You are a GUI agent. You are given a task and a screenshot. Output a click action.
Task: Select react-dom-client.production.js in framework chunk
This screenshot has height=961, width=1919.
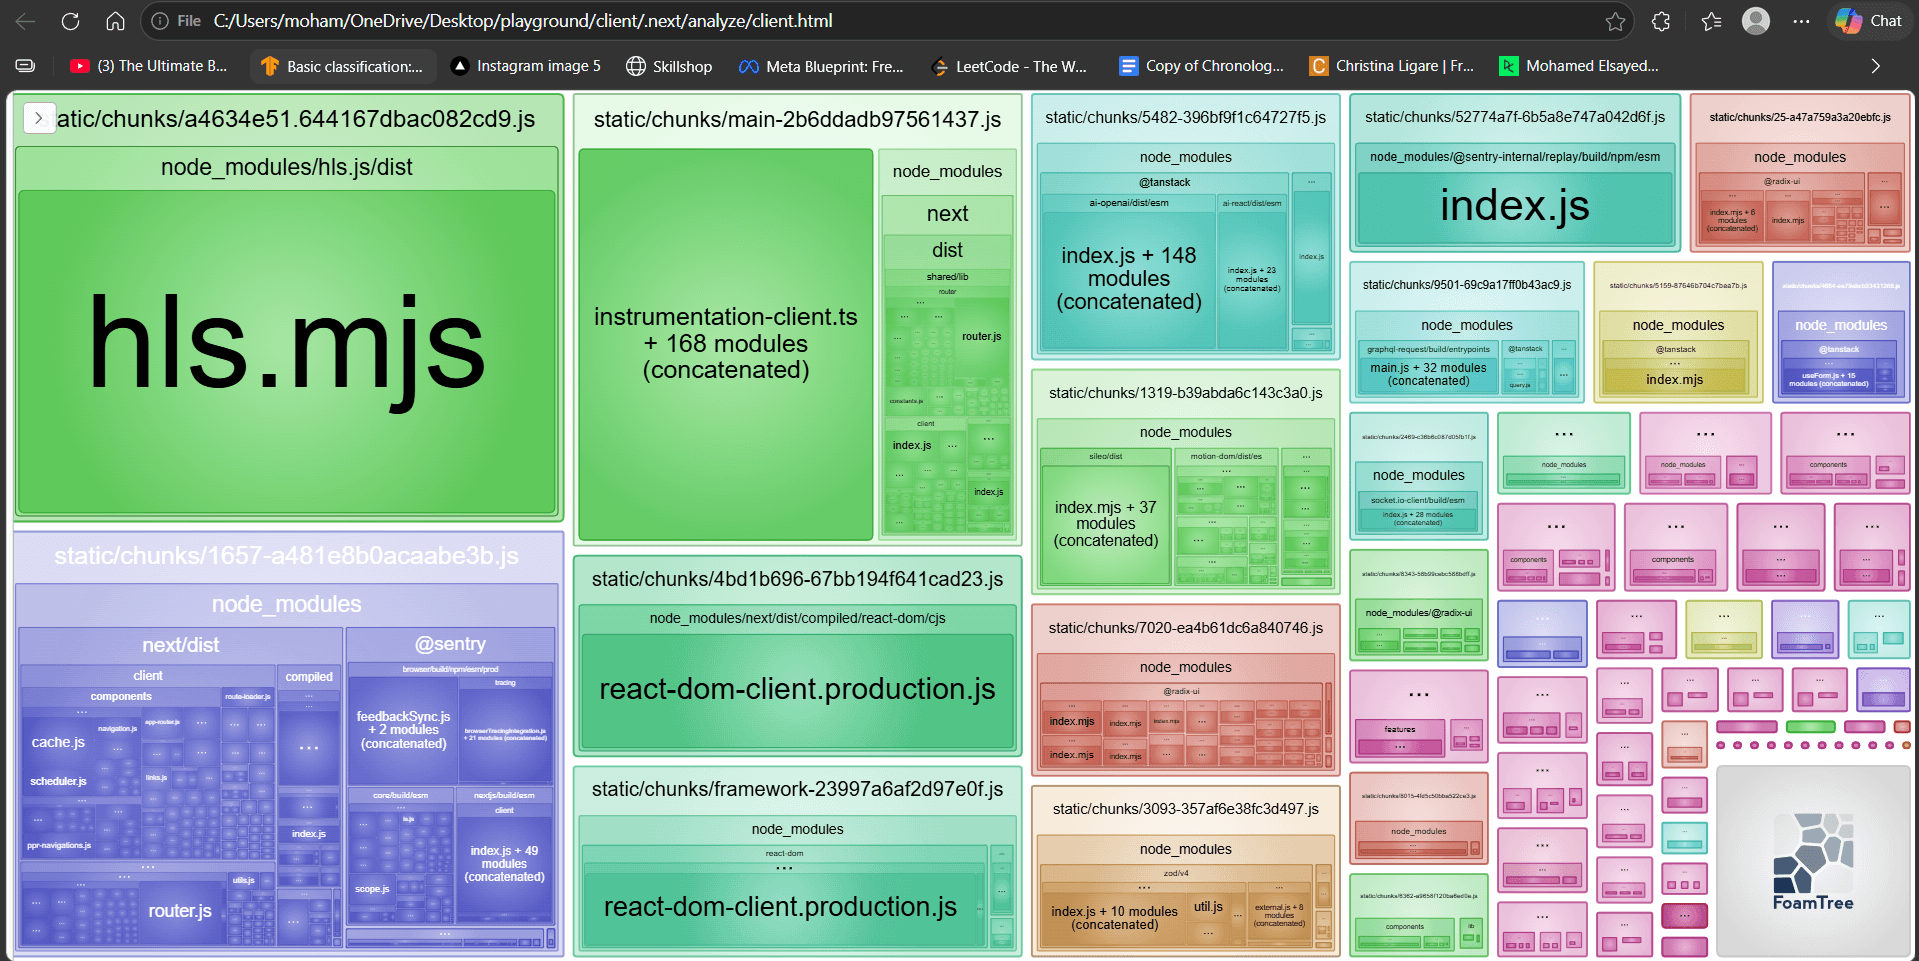(780, 907)
